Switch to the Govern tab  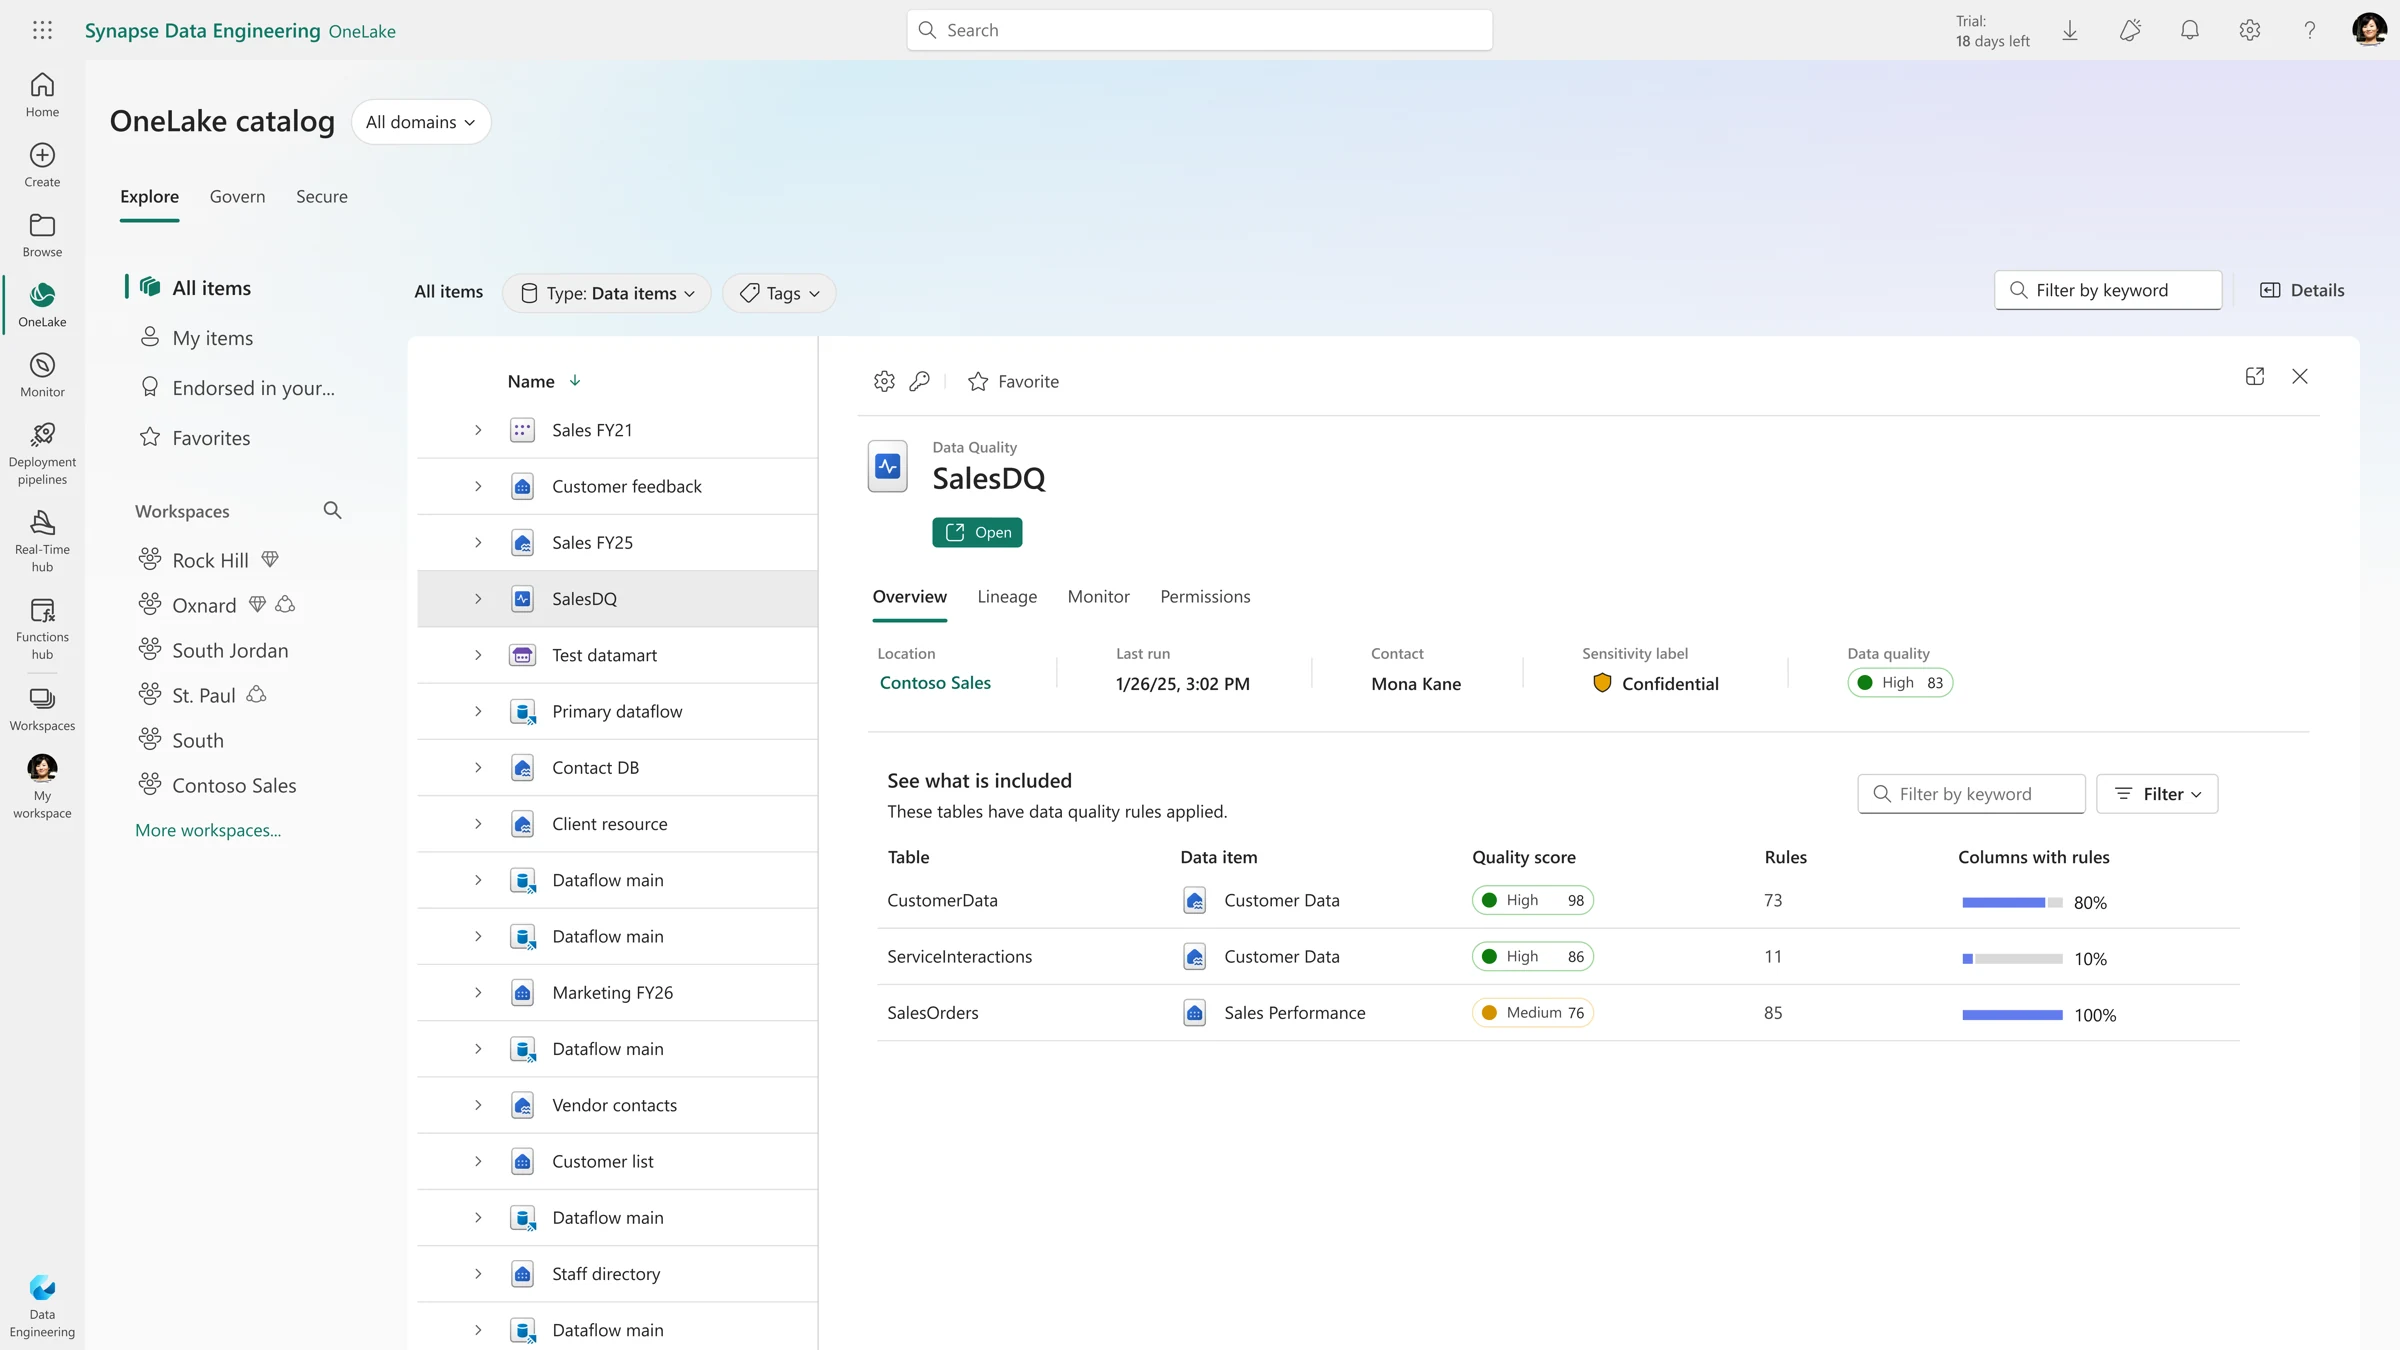coord(238,196)
